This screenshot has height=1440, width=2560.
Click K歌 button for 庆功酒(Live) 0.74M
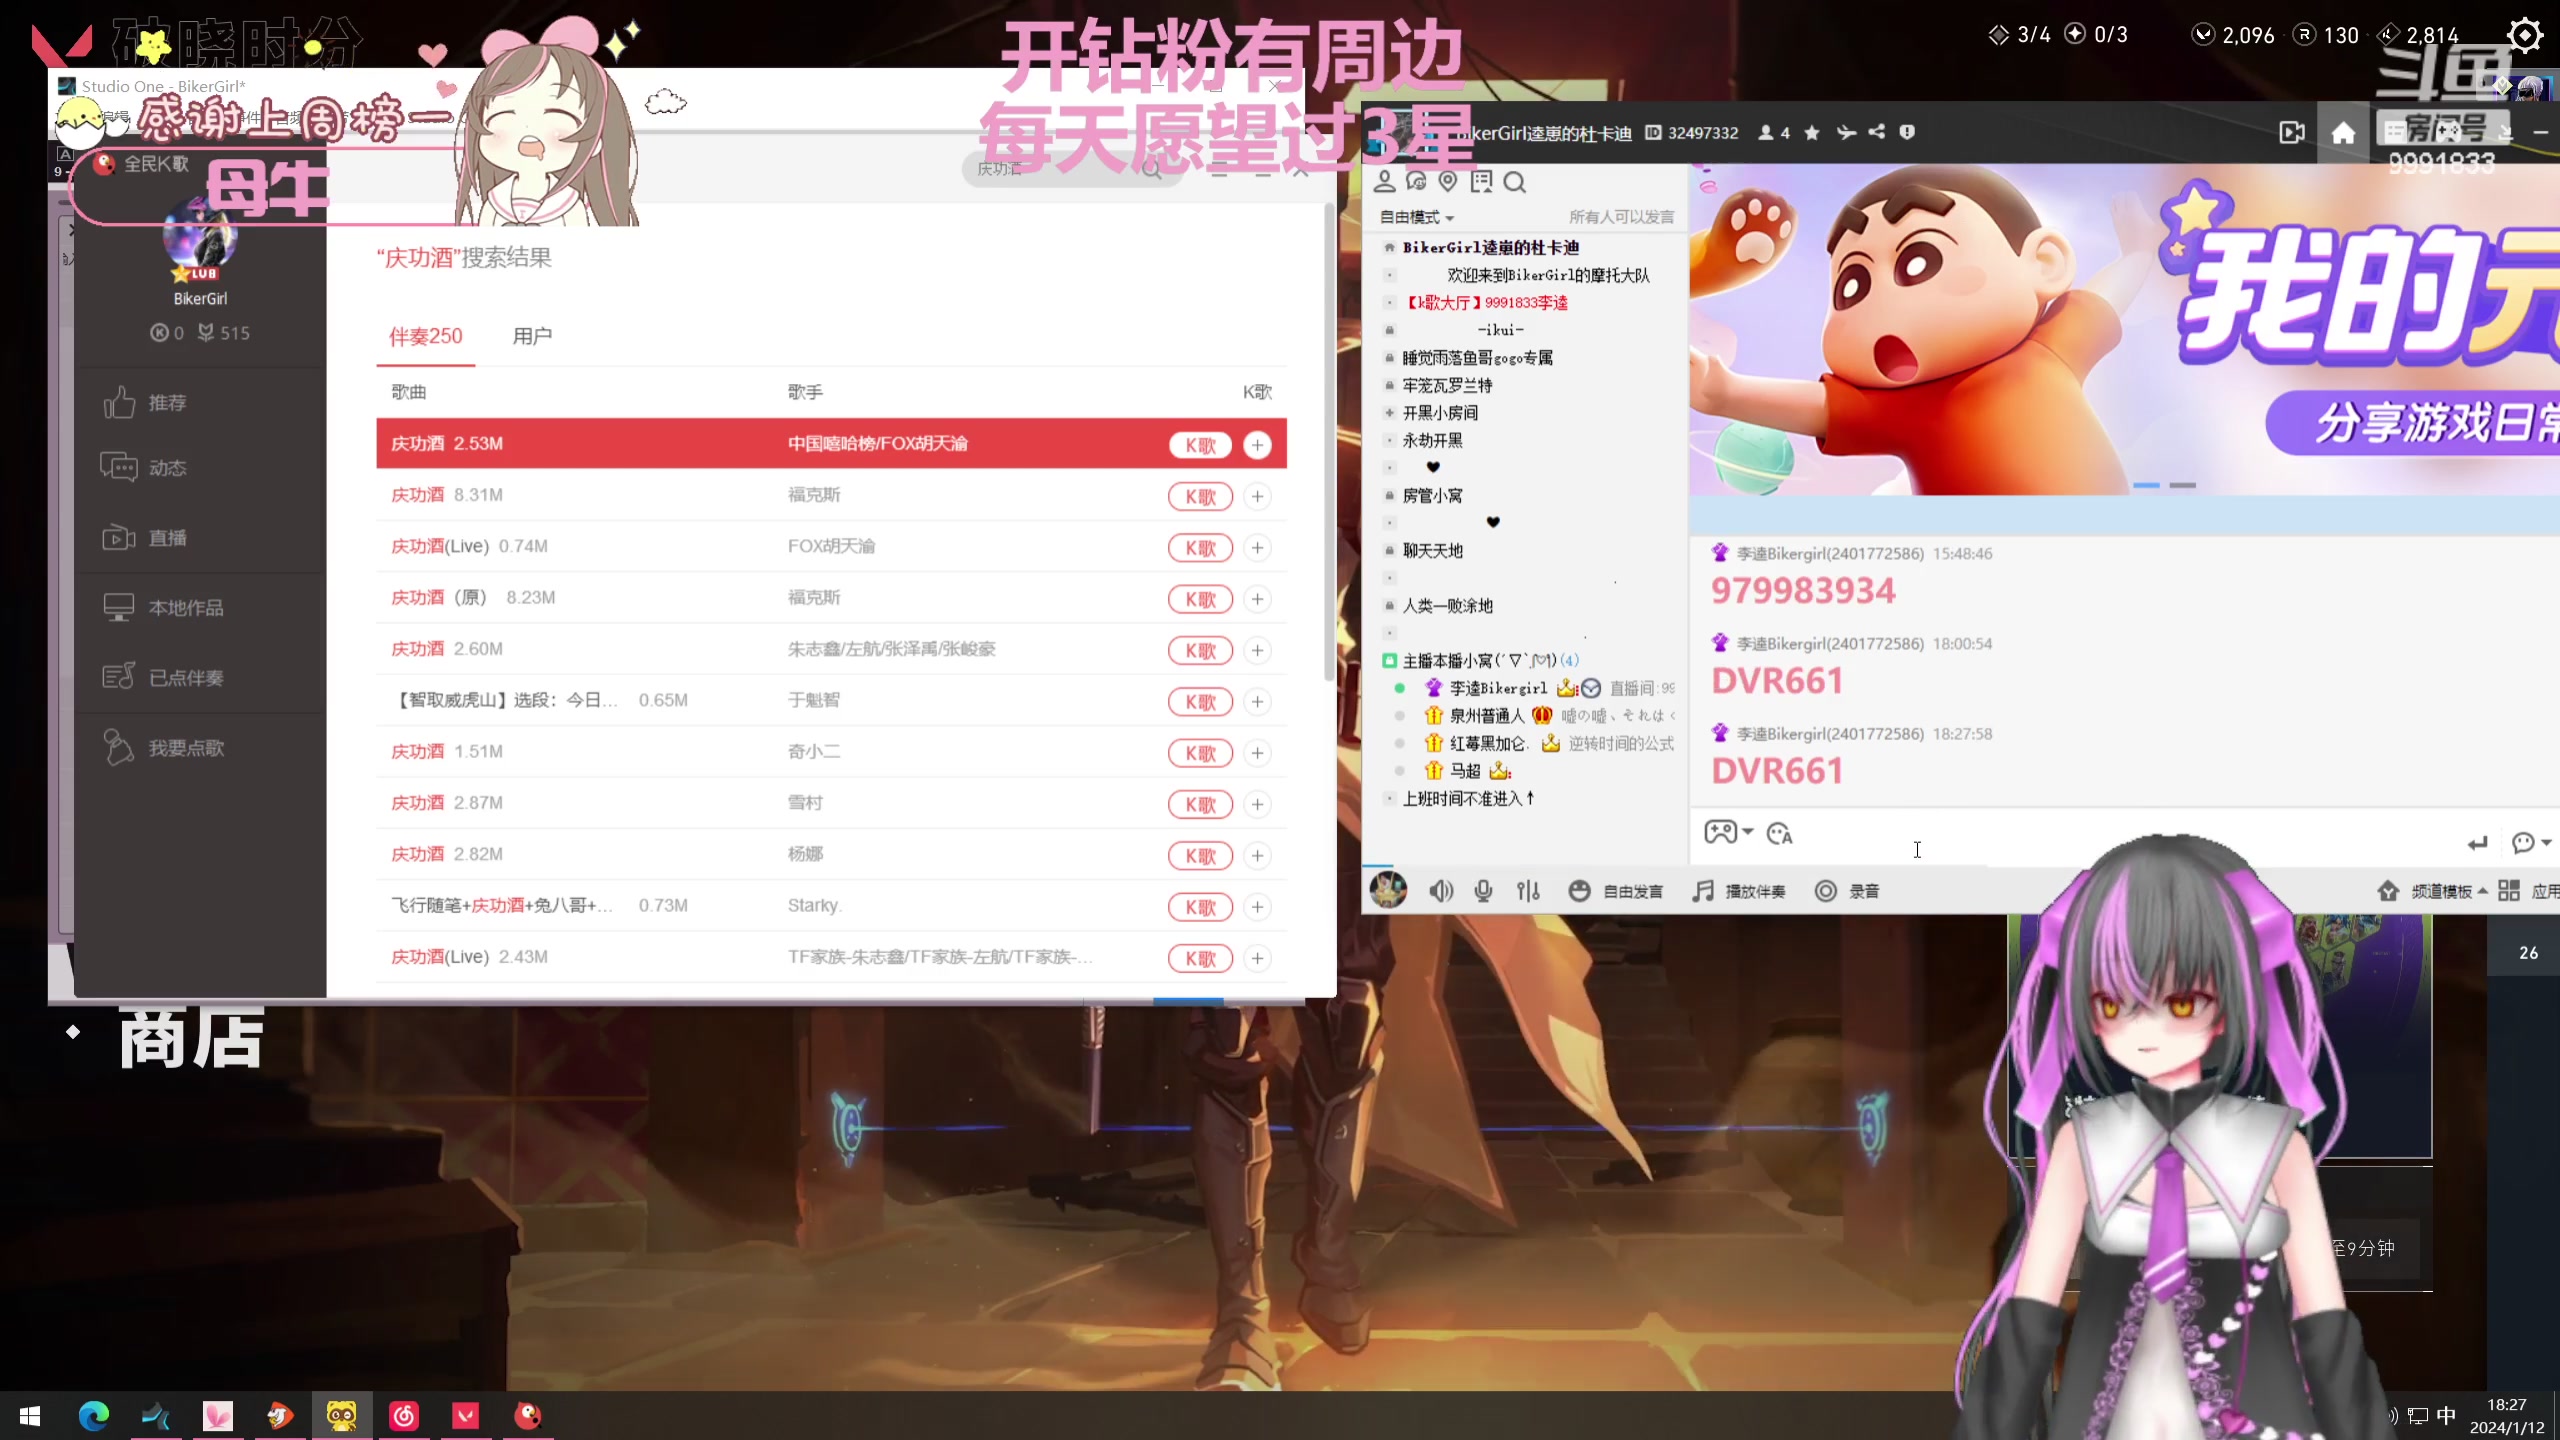point(1200,548)
